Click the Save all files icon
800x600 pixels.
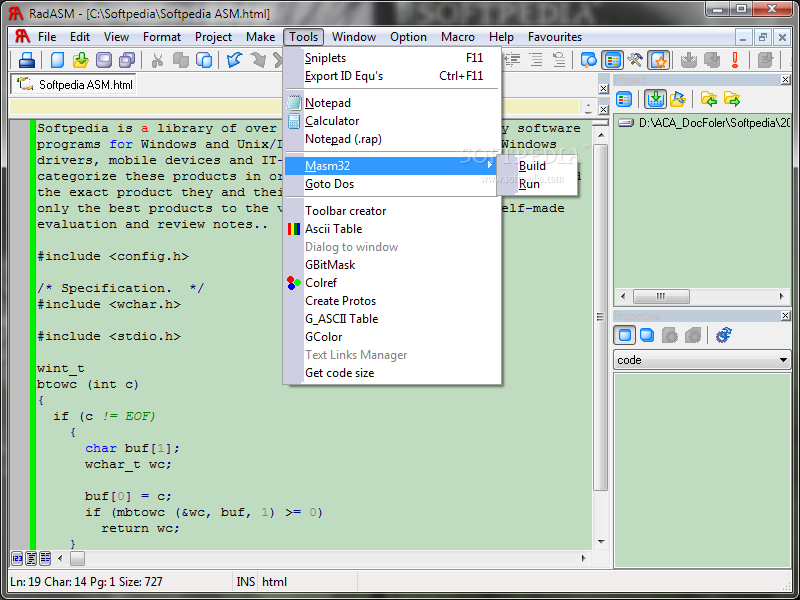pos(127,60)
